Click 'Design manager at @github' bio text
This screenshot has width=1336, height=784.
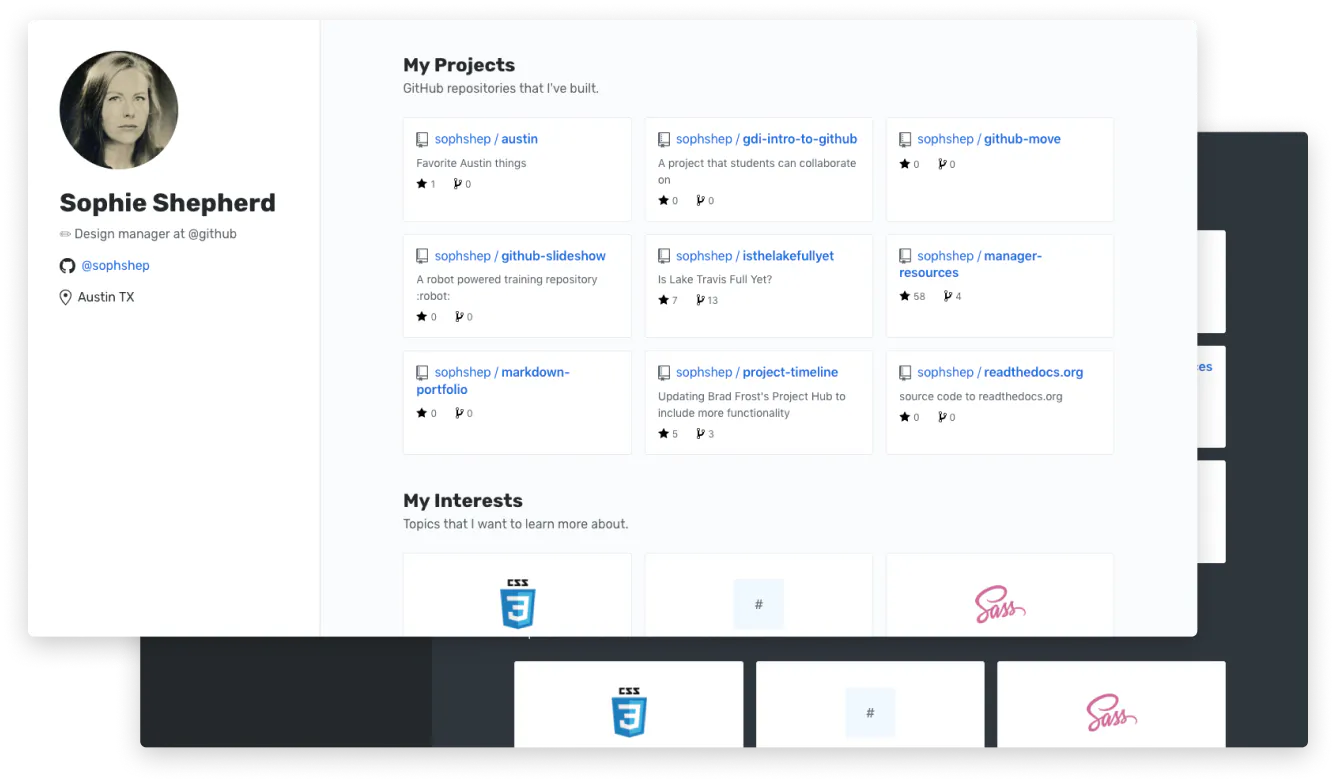click(155, 234)
